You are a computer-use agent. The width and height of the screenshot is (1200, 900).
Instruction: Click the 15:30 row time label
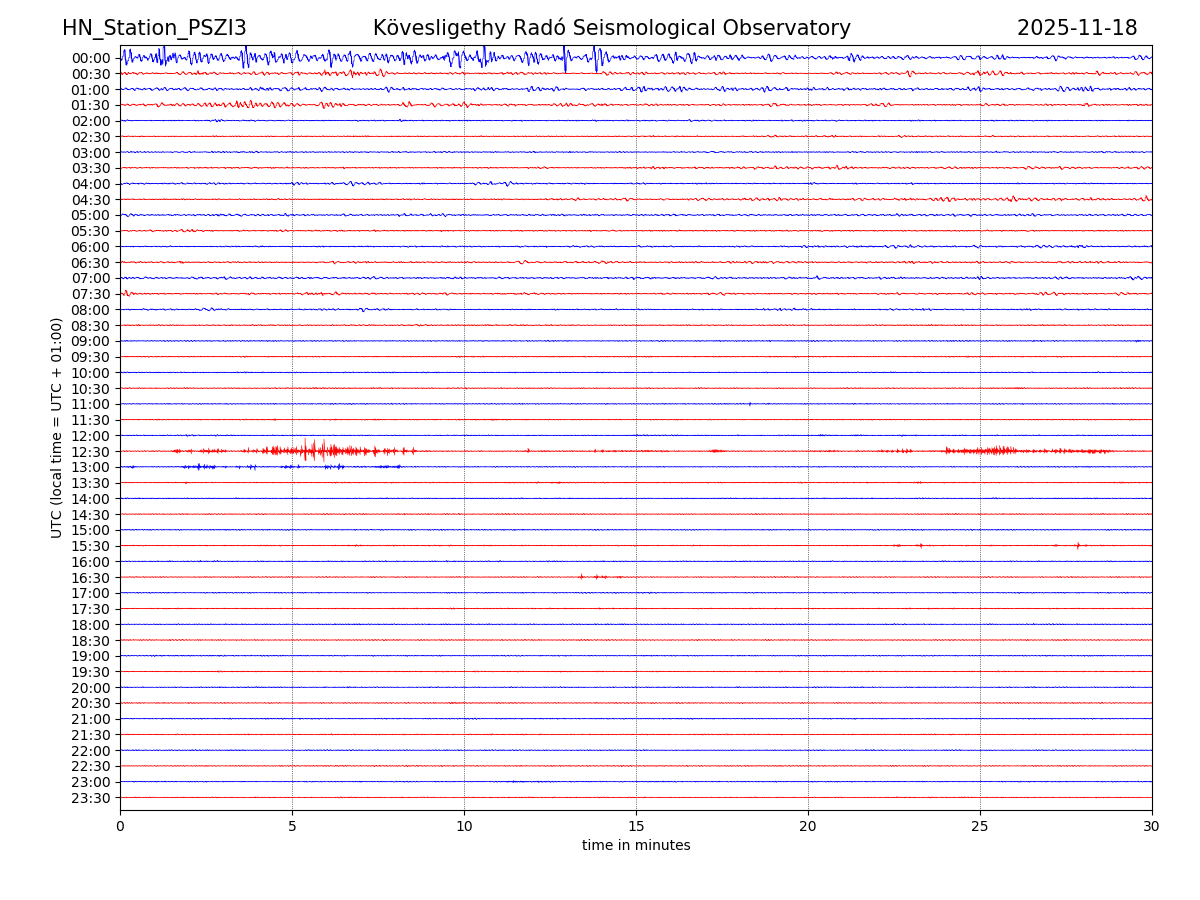90,546
